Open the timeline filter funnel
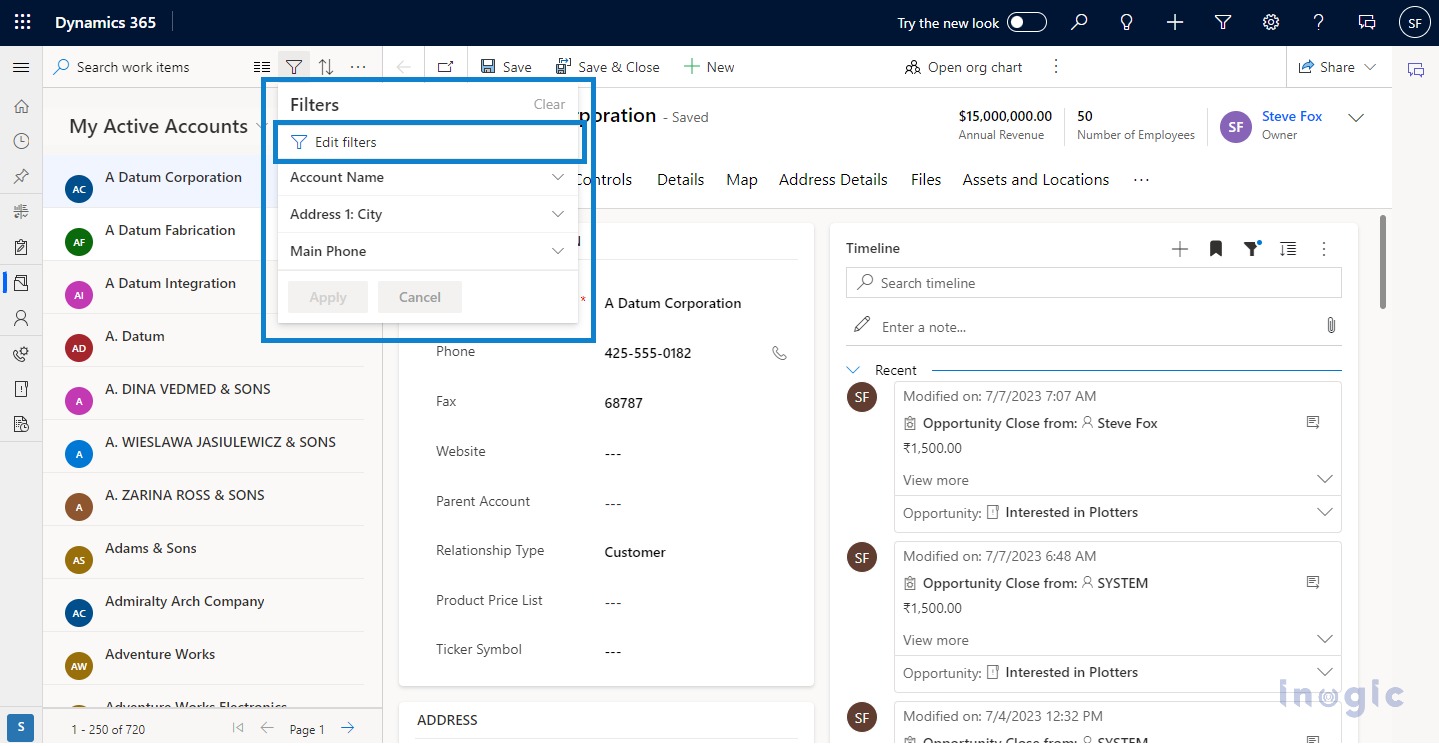Image resolution: width=1439 pixels, height=746 pixels. (x=1252, y=249)
